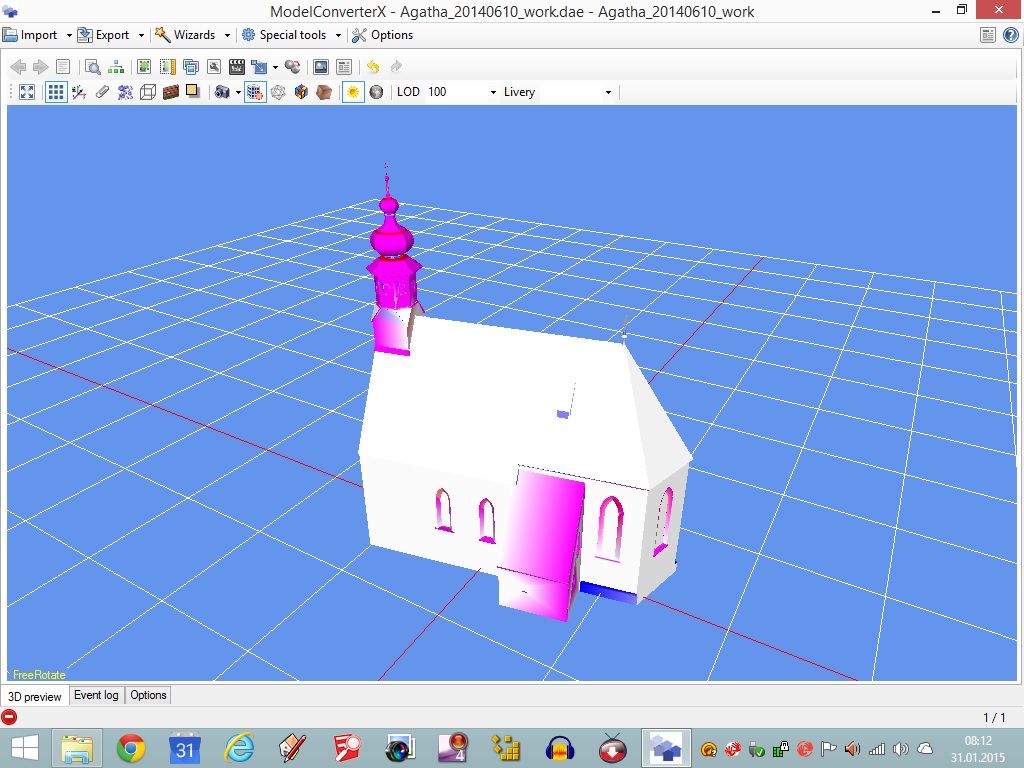This screenshot has width=1024, height=768.
Task: Click the brick wall icon
Action: click(x=170, y=92)
